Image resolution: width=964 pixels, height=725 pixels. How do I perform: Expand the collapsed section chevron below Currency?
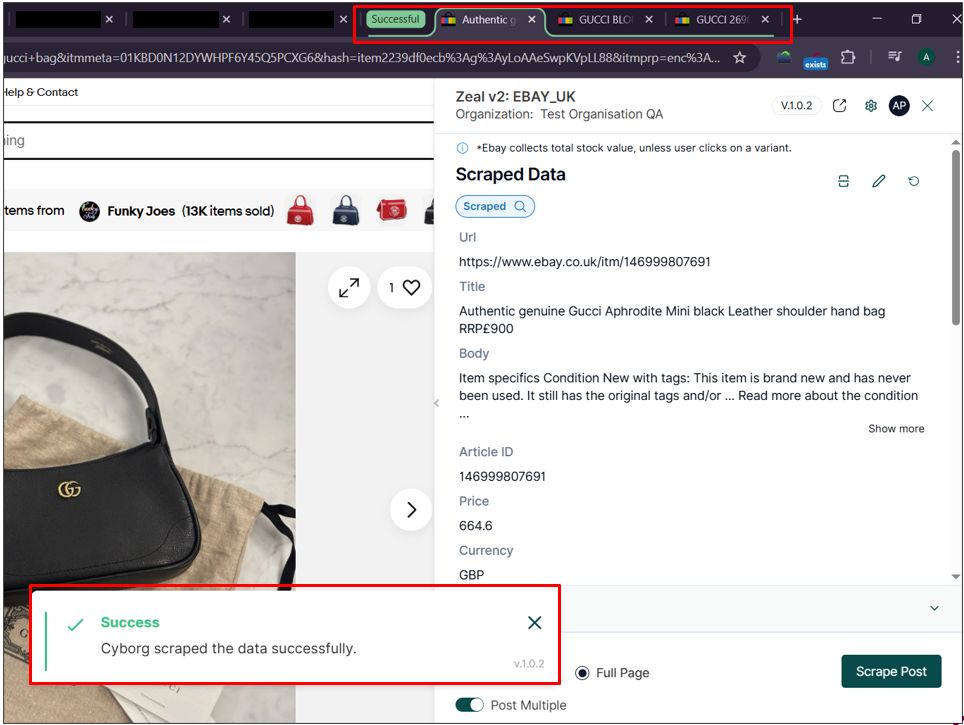(934, 608)
